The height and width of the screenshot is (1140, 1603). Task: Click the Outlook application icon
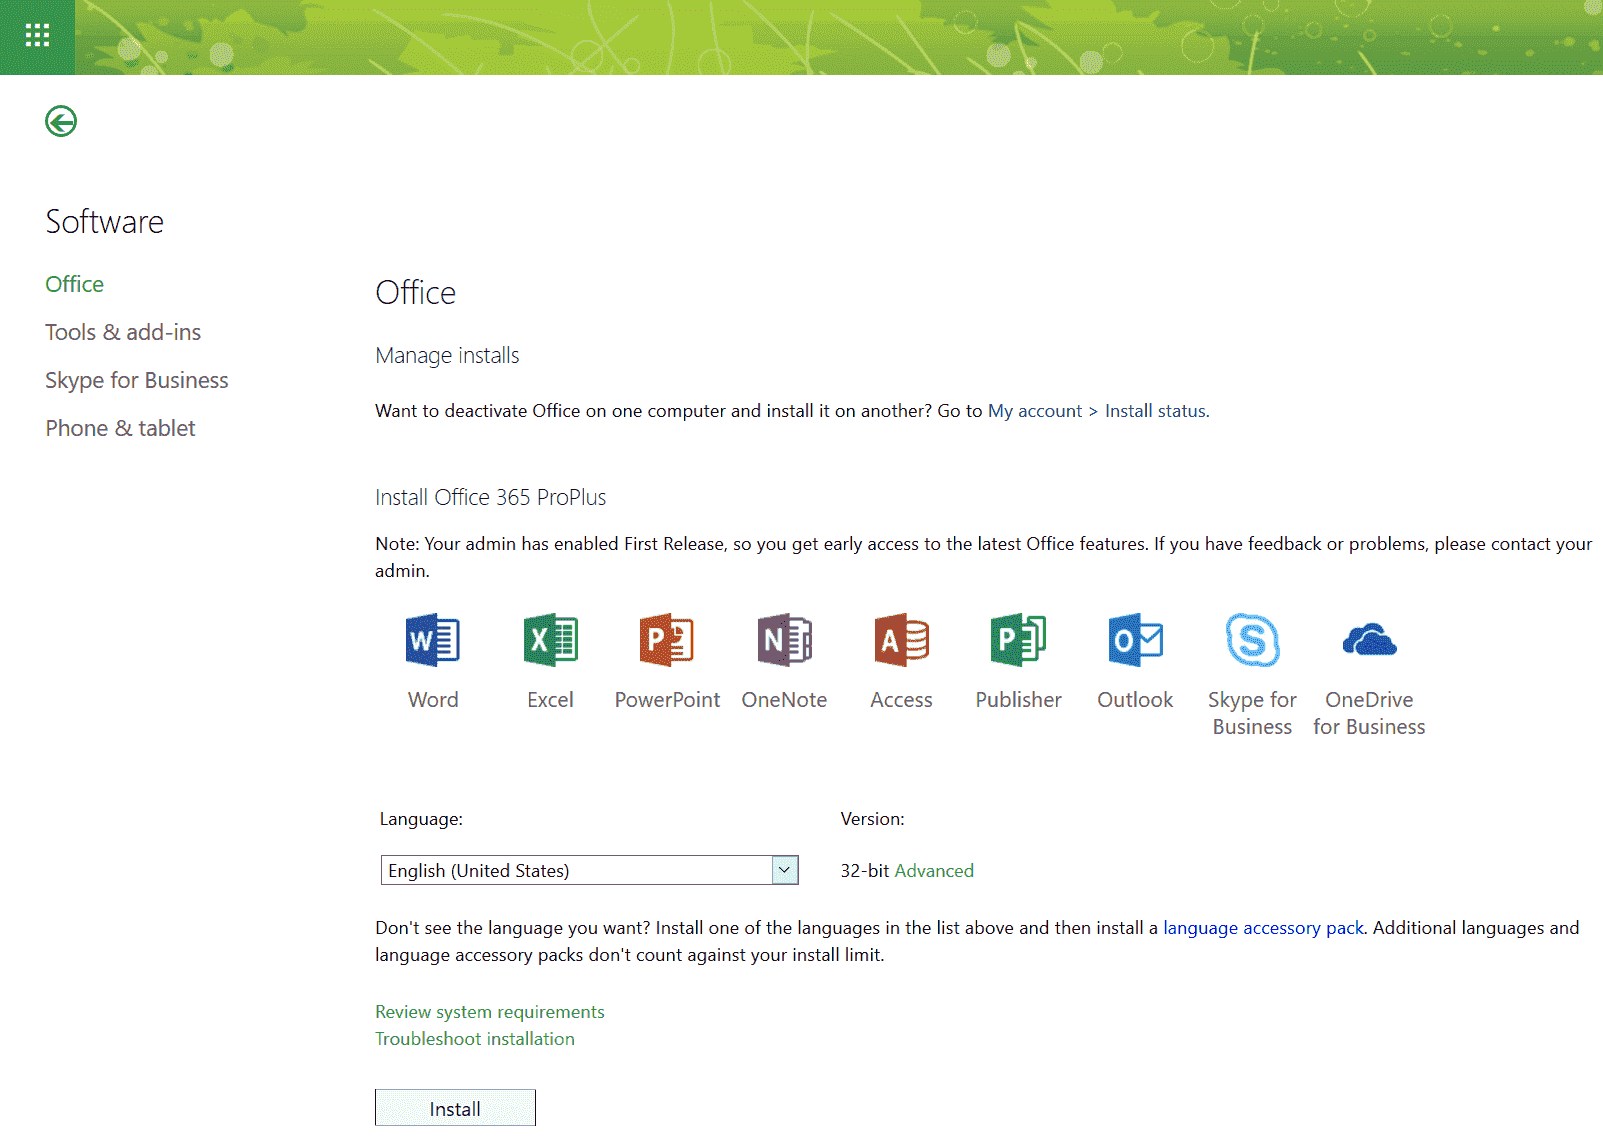tap(1135, 640)
